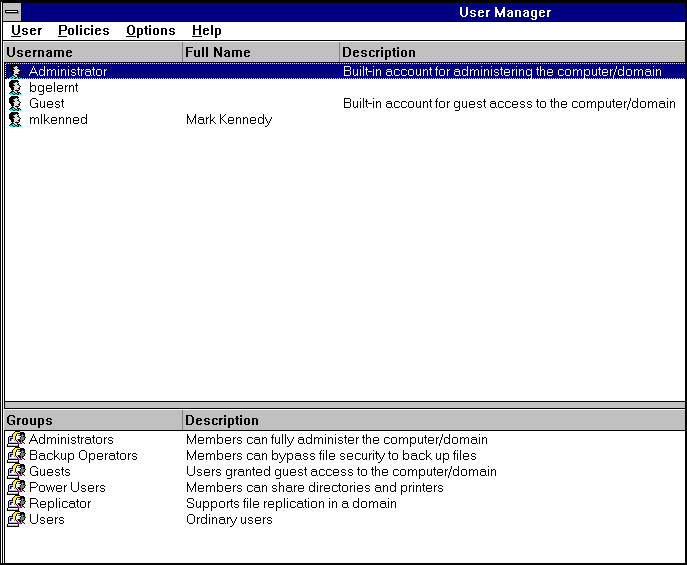Image resolution: width=687 pixels, height=565 pixels.
Task: Click 'Members can bypass file security' description
Action: click(x=331, y=455)
